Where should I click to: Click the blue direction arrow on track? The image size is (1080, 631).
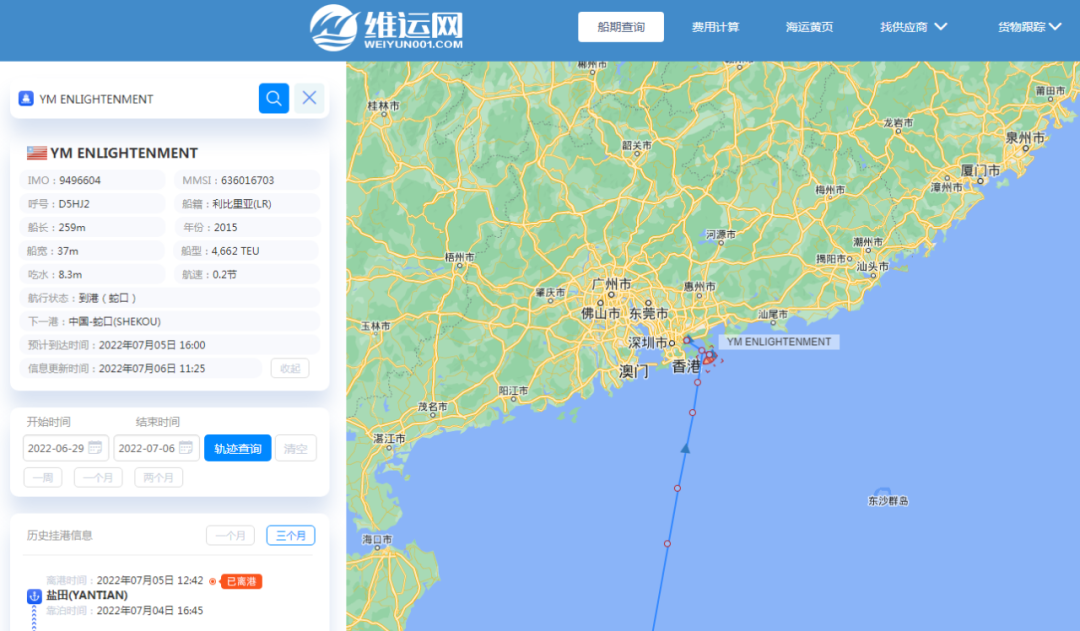click(x=686, y=448)
